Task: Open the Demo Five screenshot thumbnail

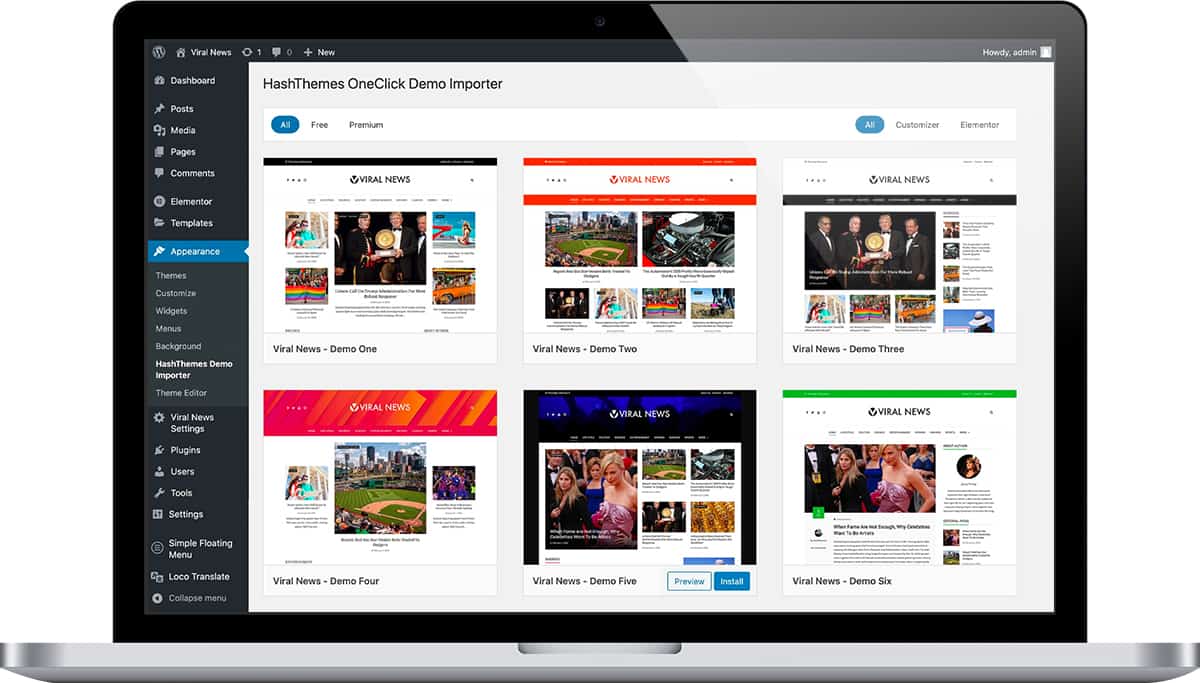Action: (x=640, y=478)
